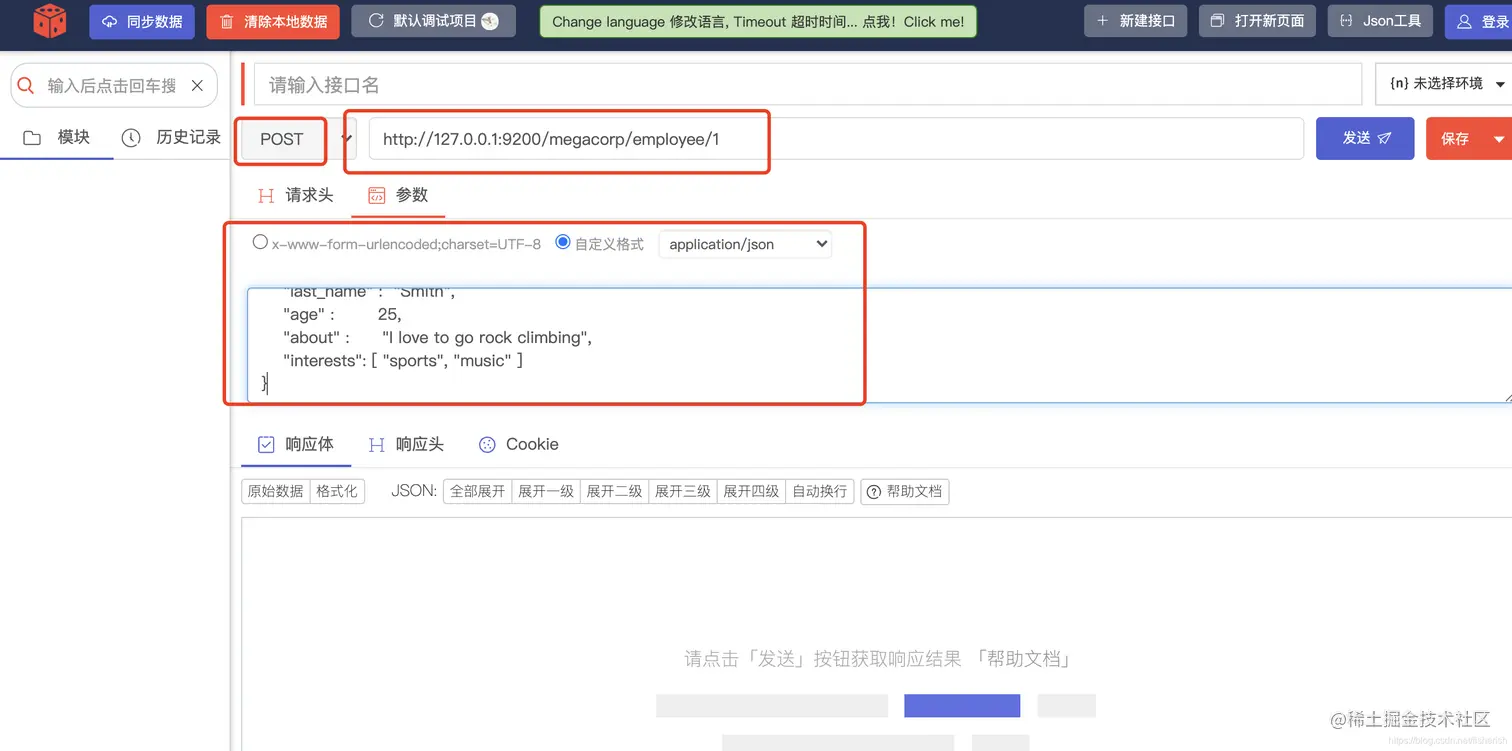The height and width of the screenshot is (751, 1512).
Task: Switch to the 响应头 response headers tab
Action: coord(406,445)
